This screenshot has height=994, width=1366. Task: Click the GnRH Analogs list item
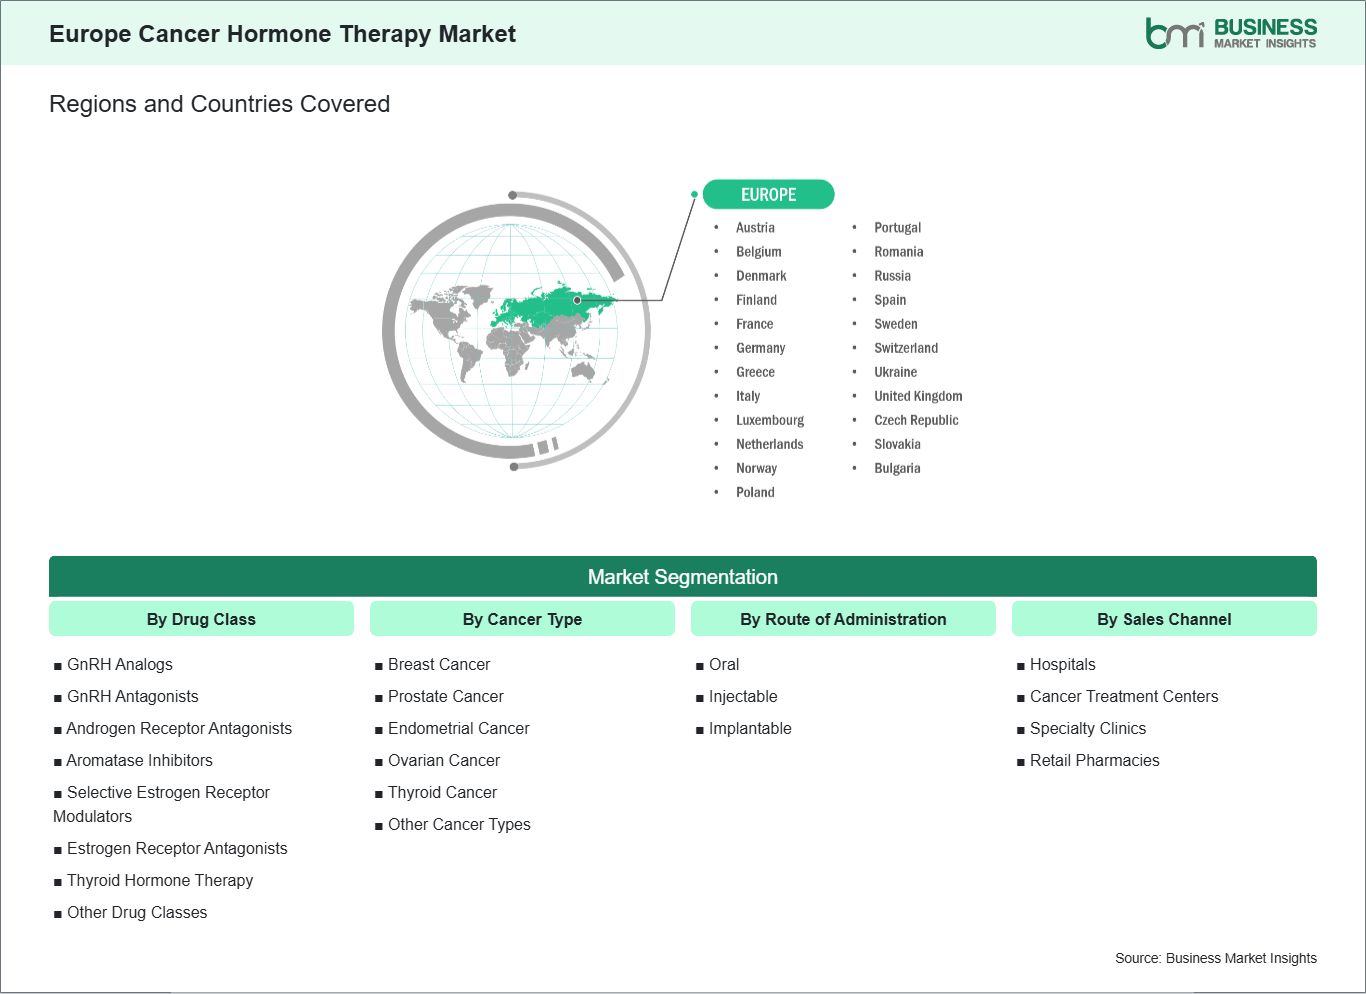point(119,665)
